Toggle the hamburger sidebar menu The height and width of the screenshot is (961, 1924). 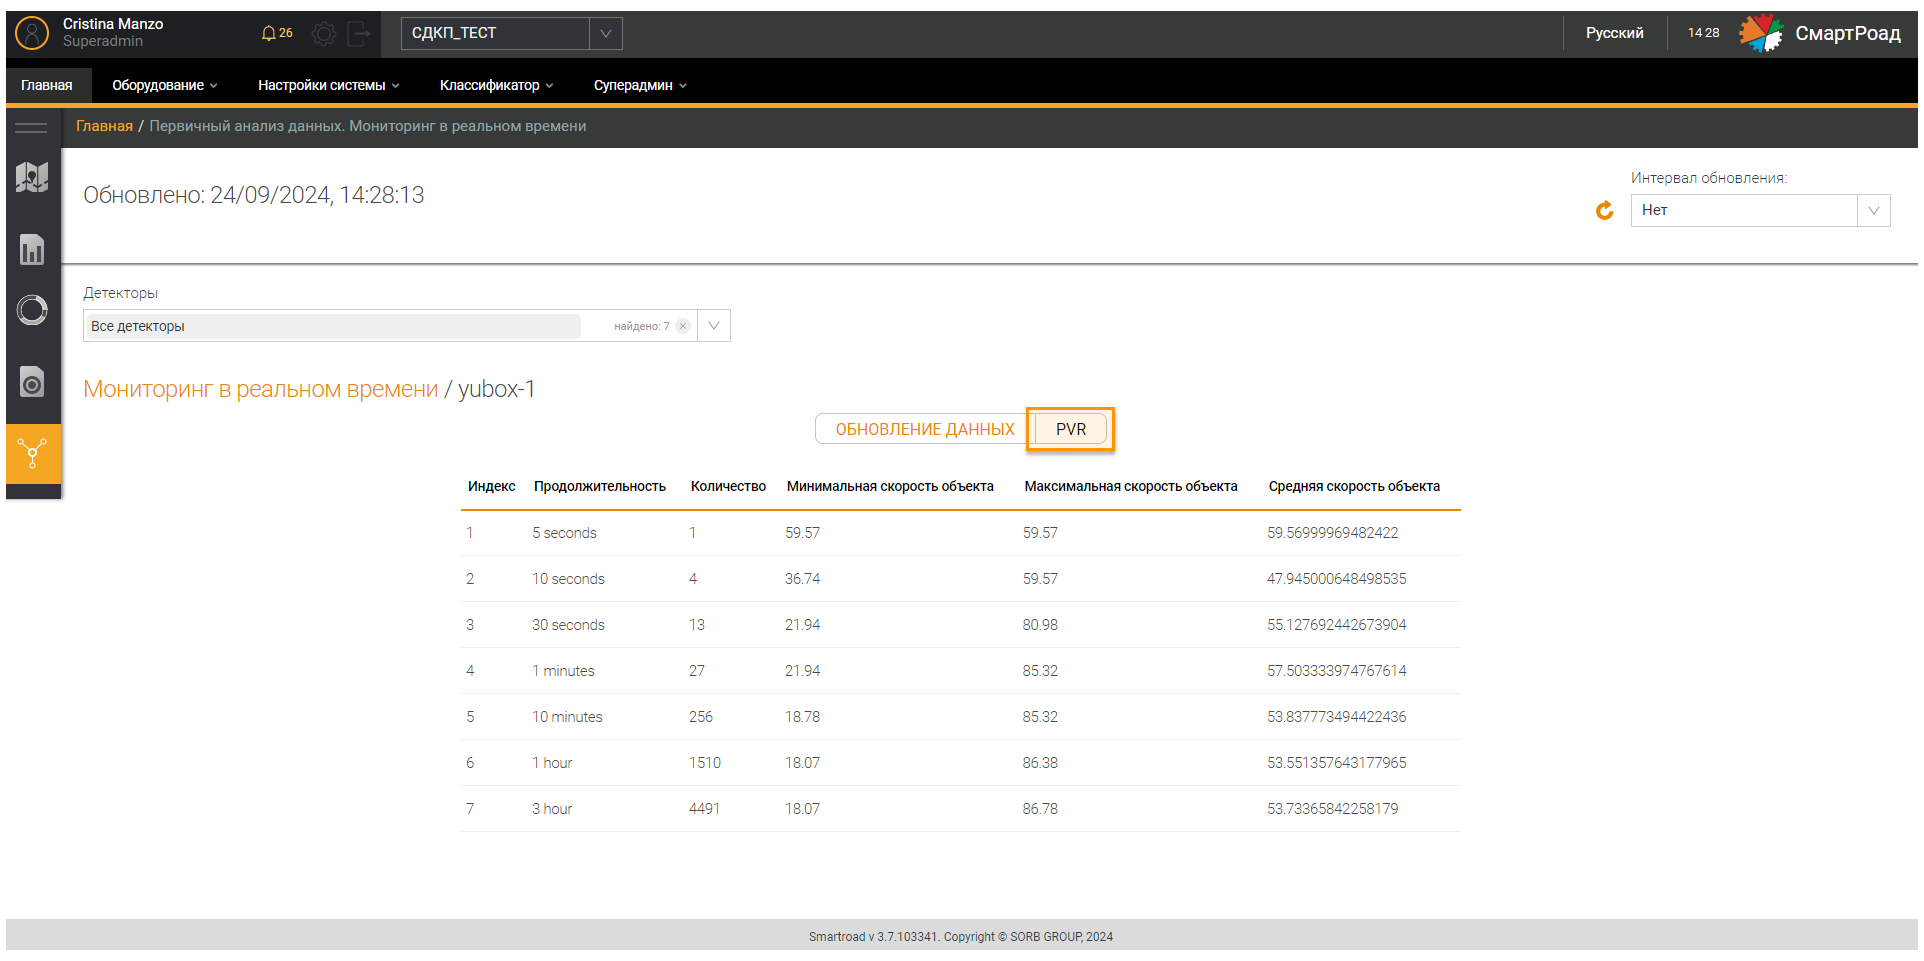coord(31,127)
